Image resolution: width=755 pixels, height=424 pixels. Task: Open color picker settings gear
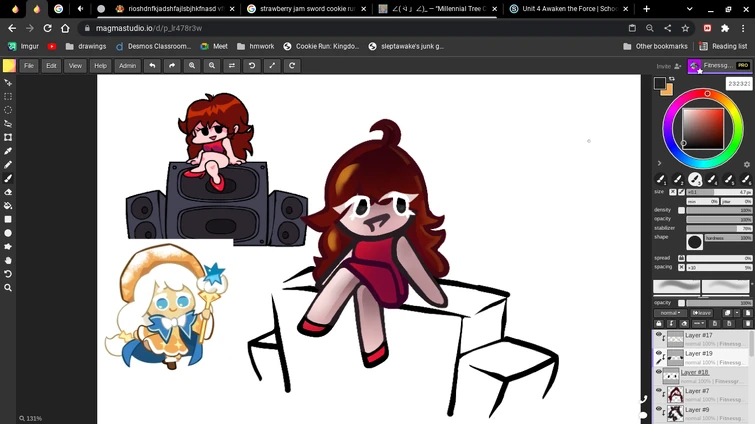[745, 163]
